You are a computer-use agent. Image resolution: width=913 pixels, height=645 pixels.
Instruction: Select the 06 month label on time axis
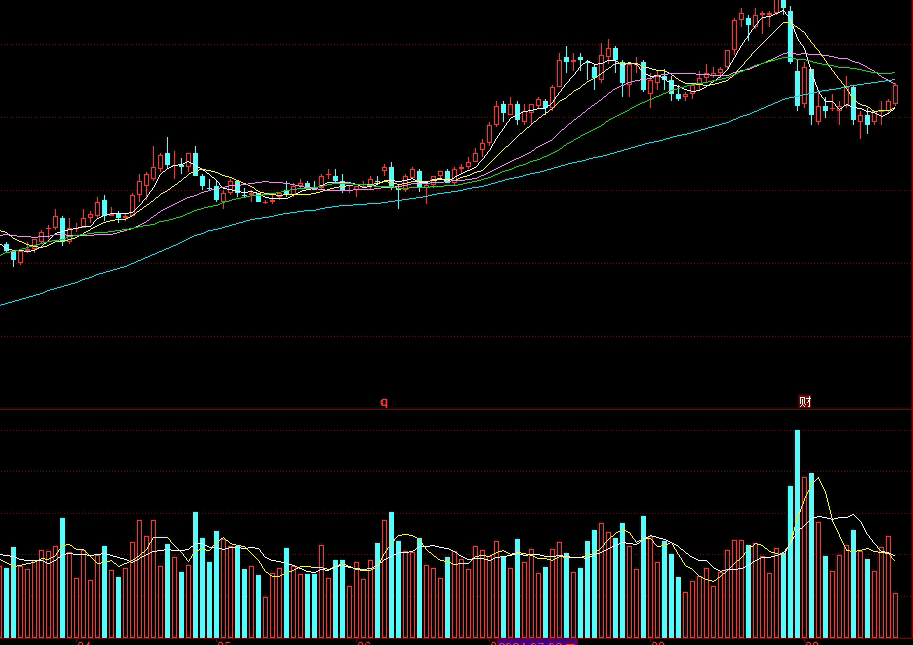pyautogui.click(x=364, y=643)
